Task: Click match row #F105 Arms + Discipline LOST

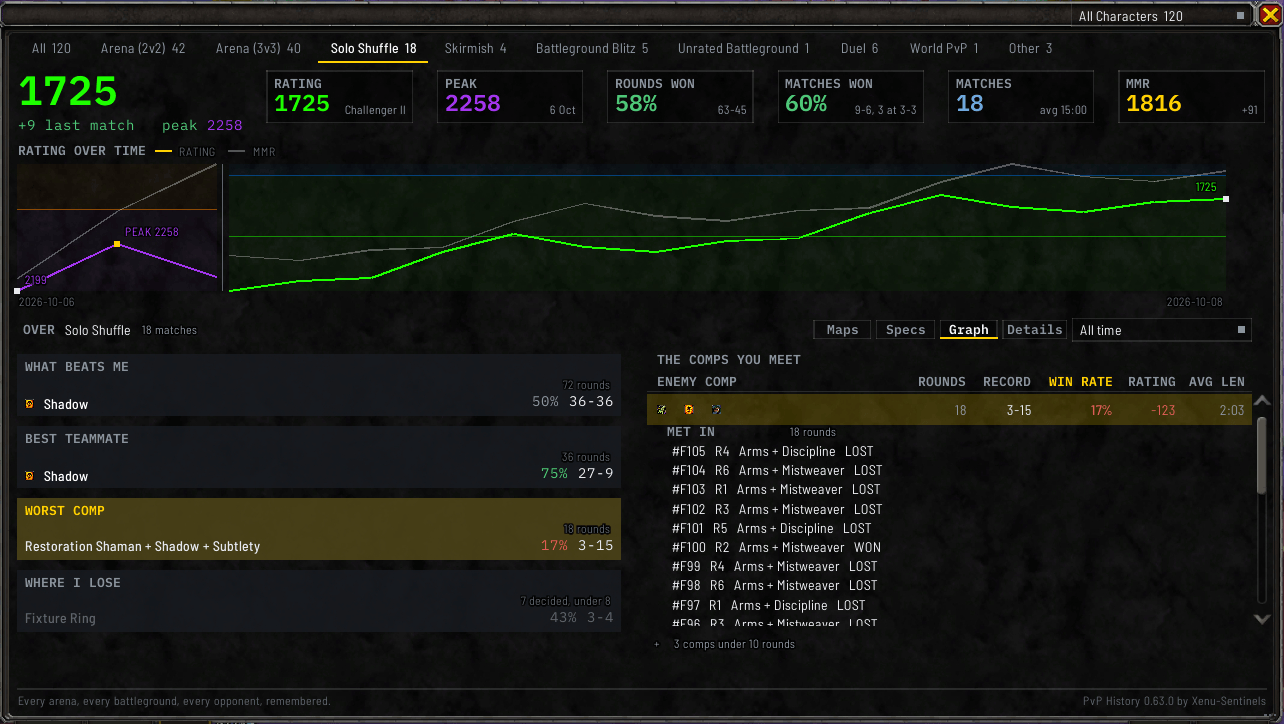Action: click(772, 451)
